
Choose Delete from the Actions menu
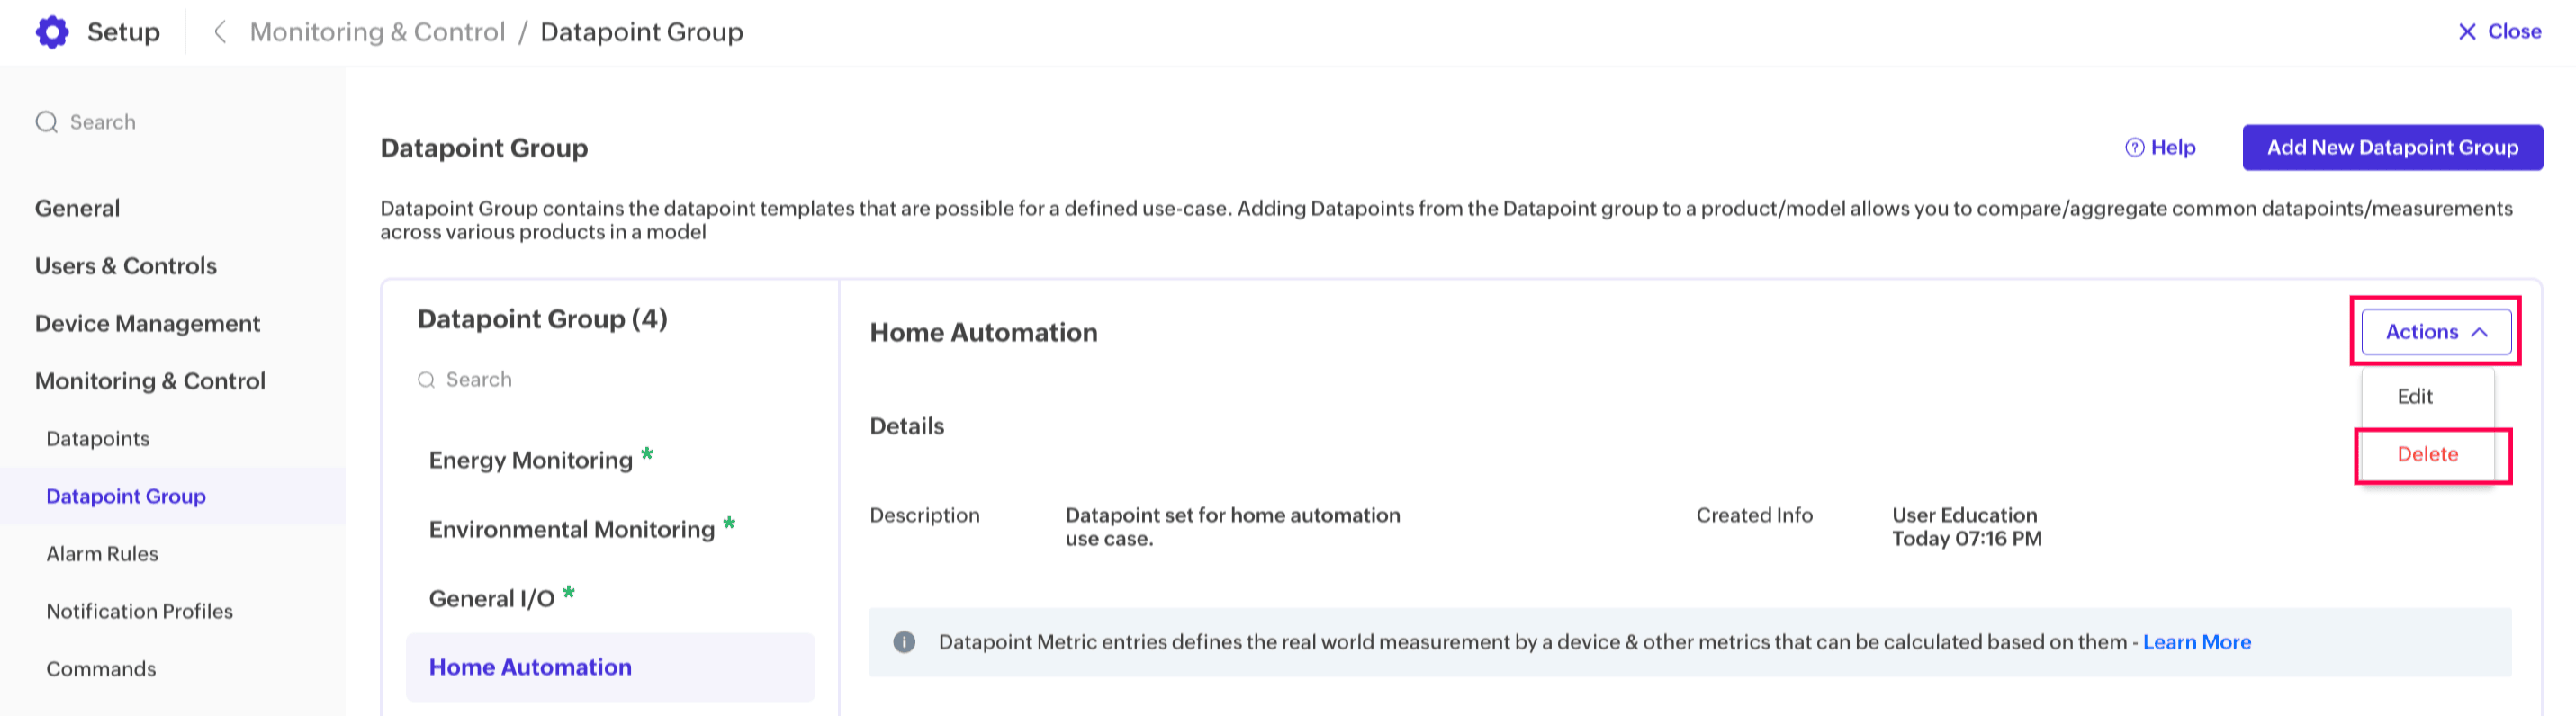[x=2427, y=454]
